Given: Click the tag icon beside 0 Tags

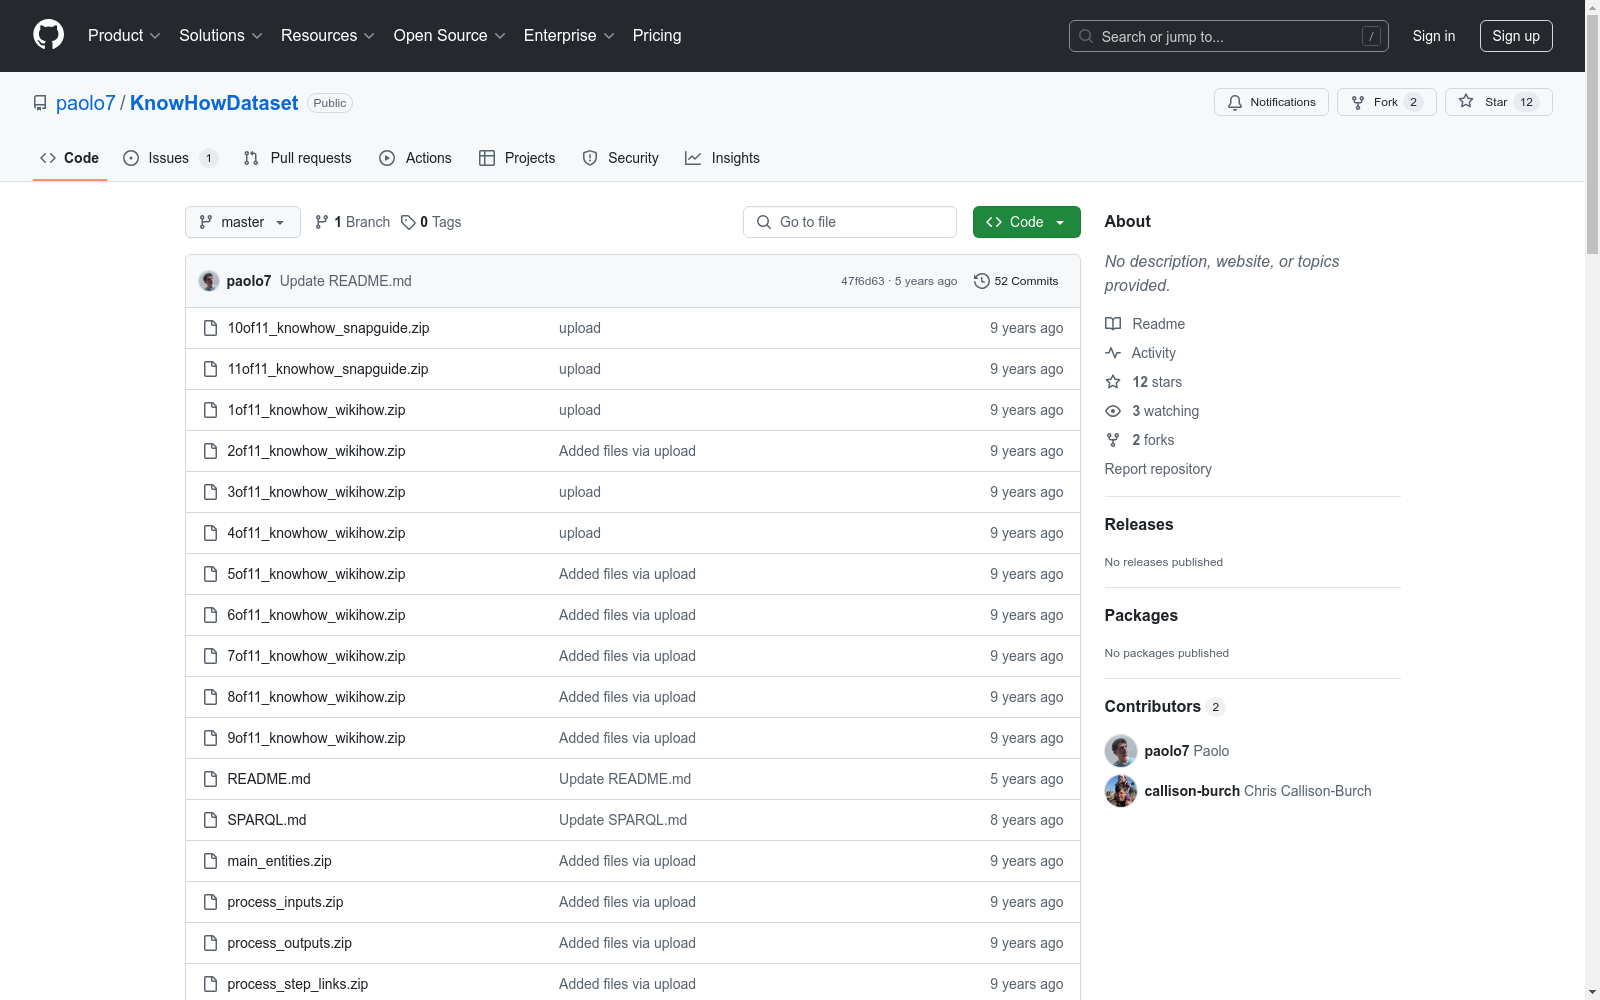Looking at the screenshot, I should coord(408,222).
